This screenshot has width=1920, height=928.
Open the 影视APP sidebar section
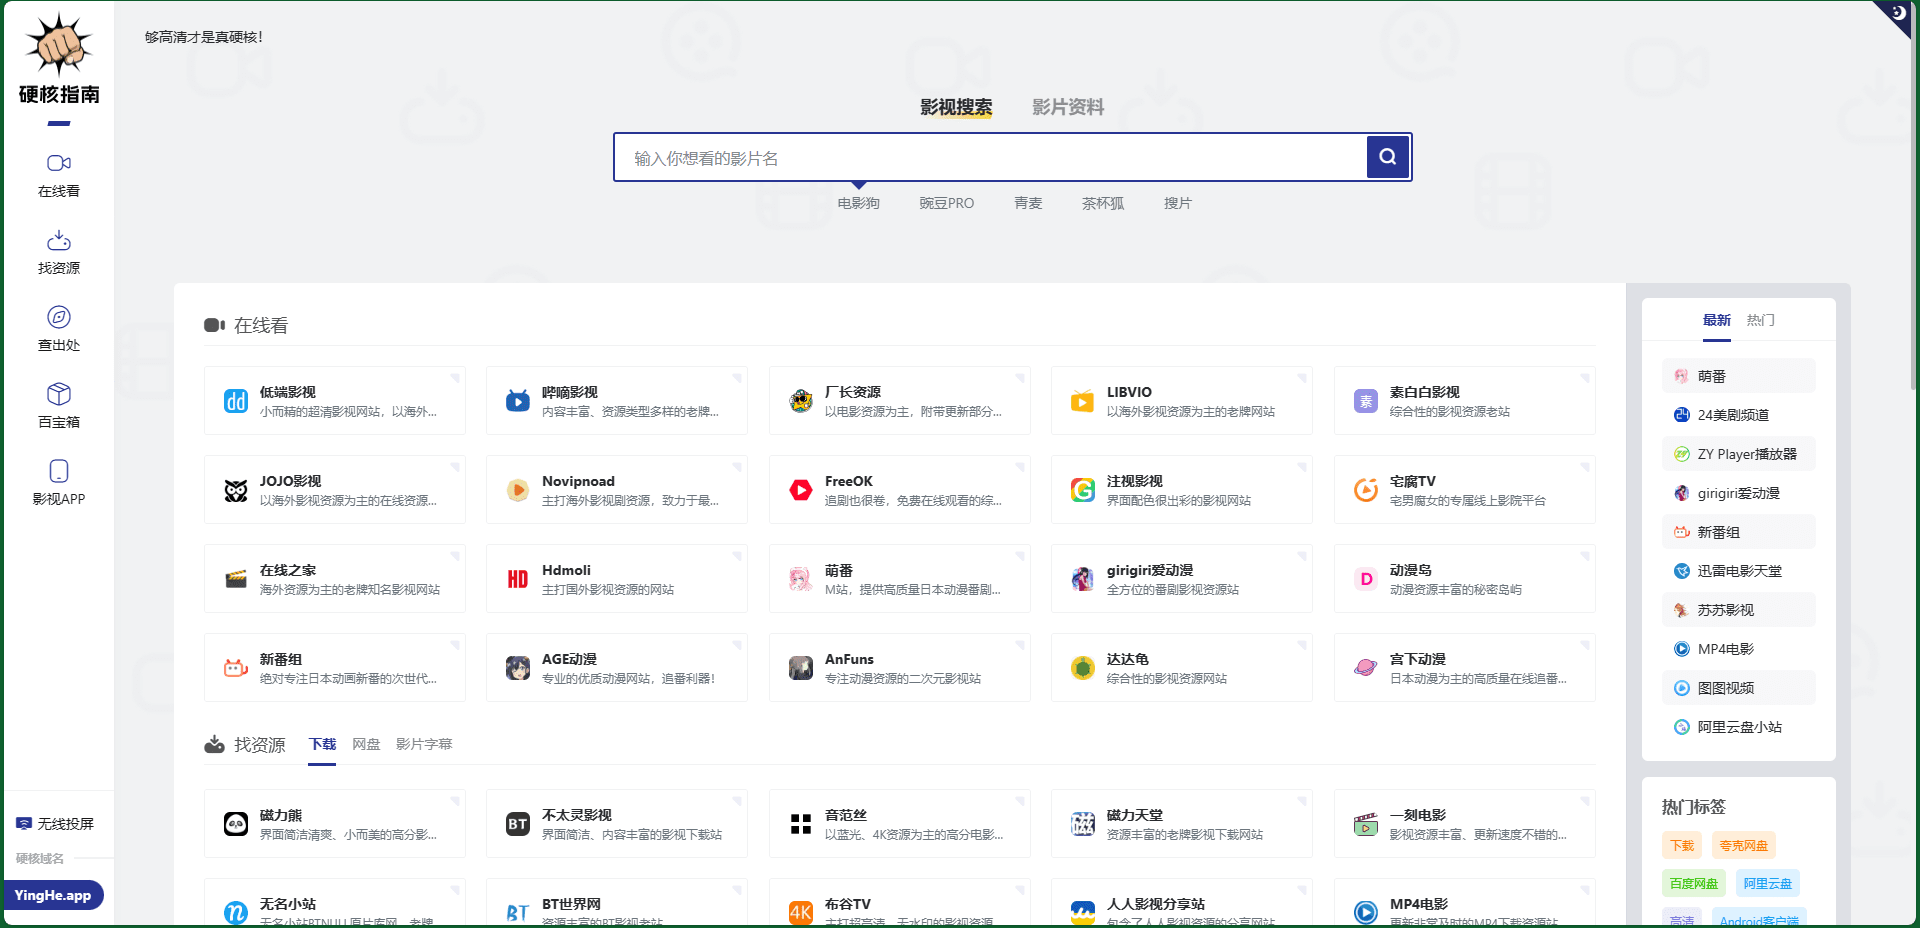[x=58, y=481]
